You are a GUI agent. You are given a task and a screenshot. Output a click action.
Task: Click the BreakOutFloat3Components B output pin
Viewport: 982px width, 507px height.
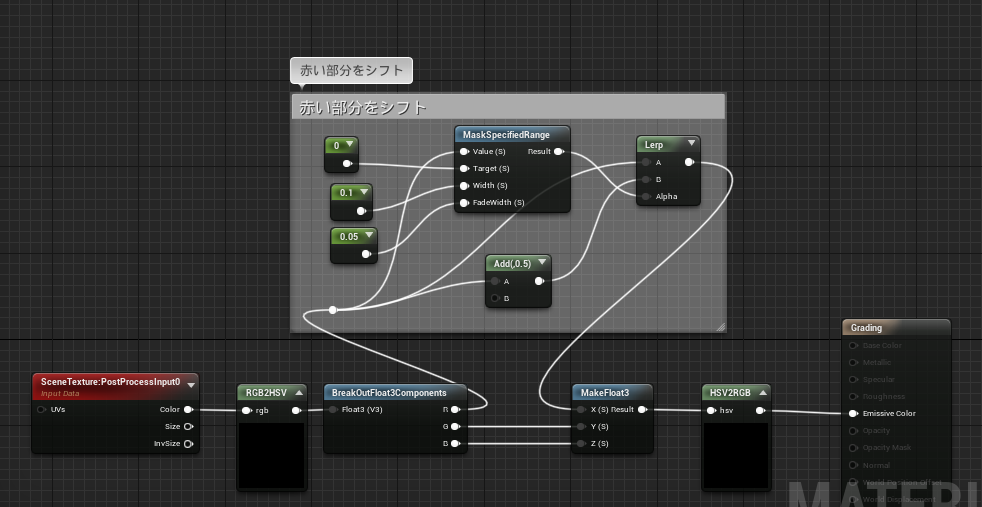(x=455, y=443)
